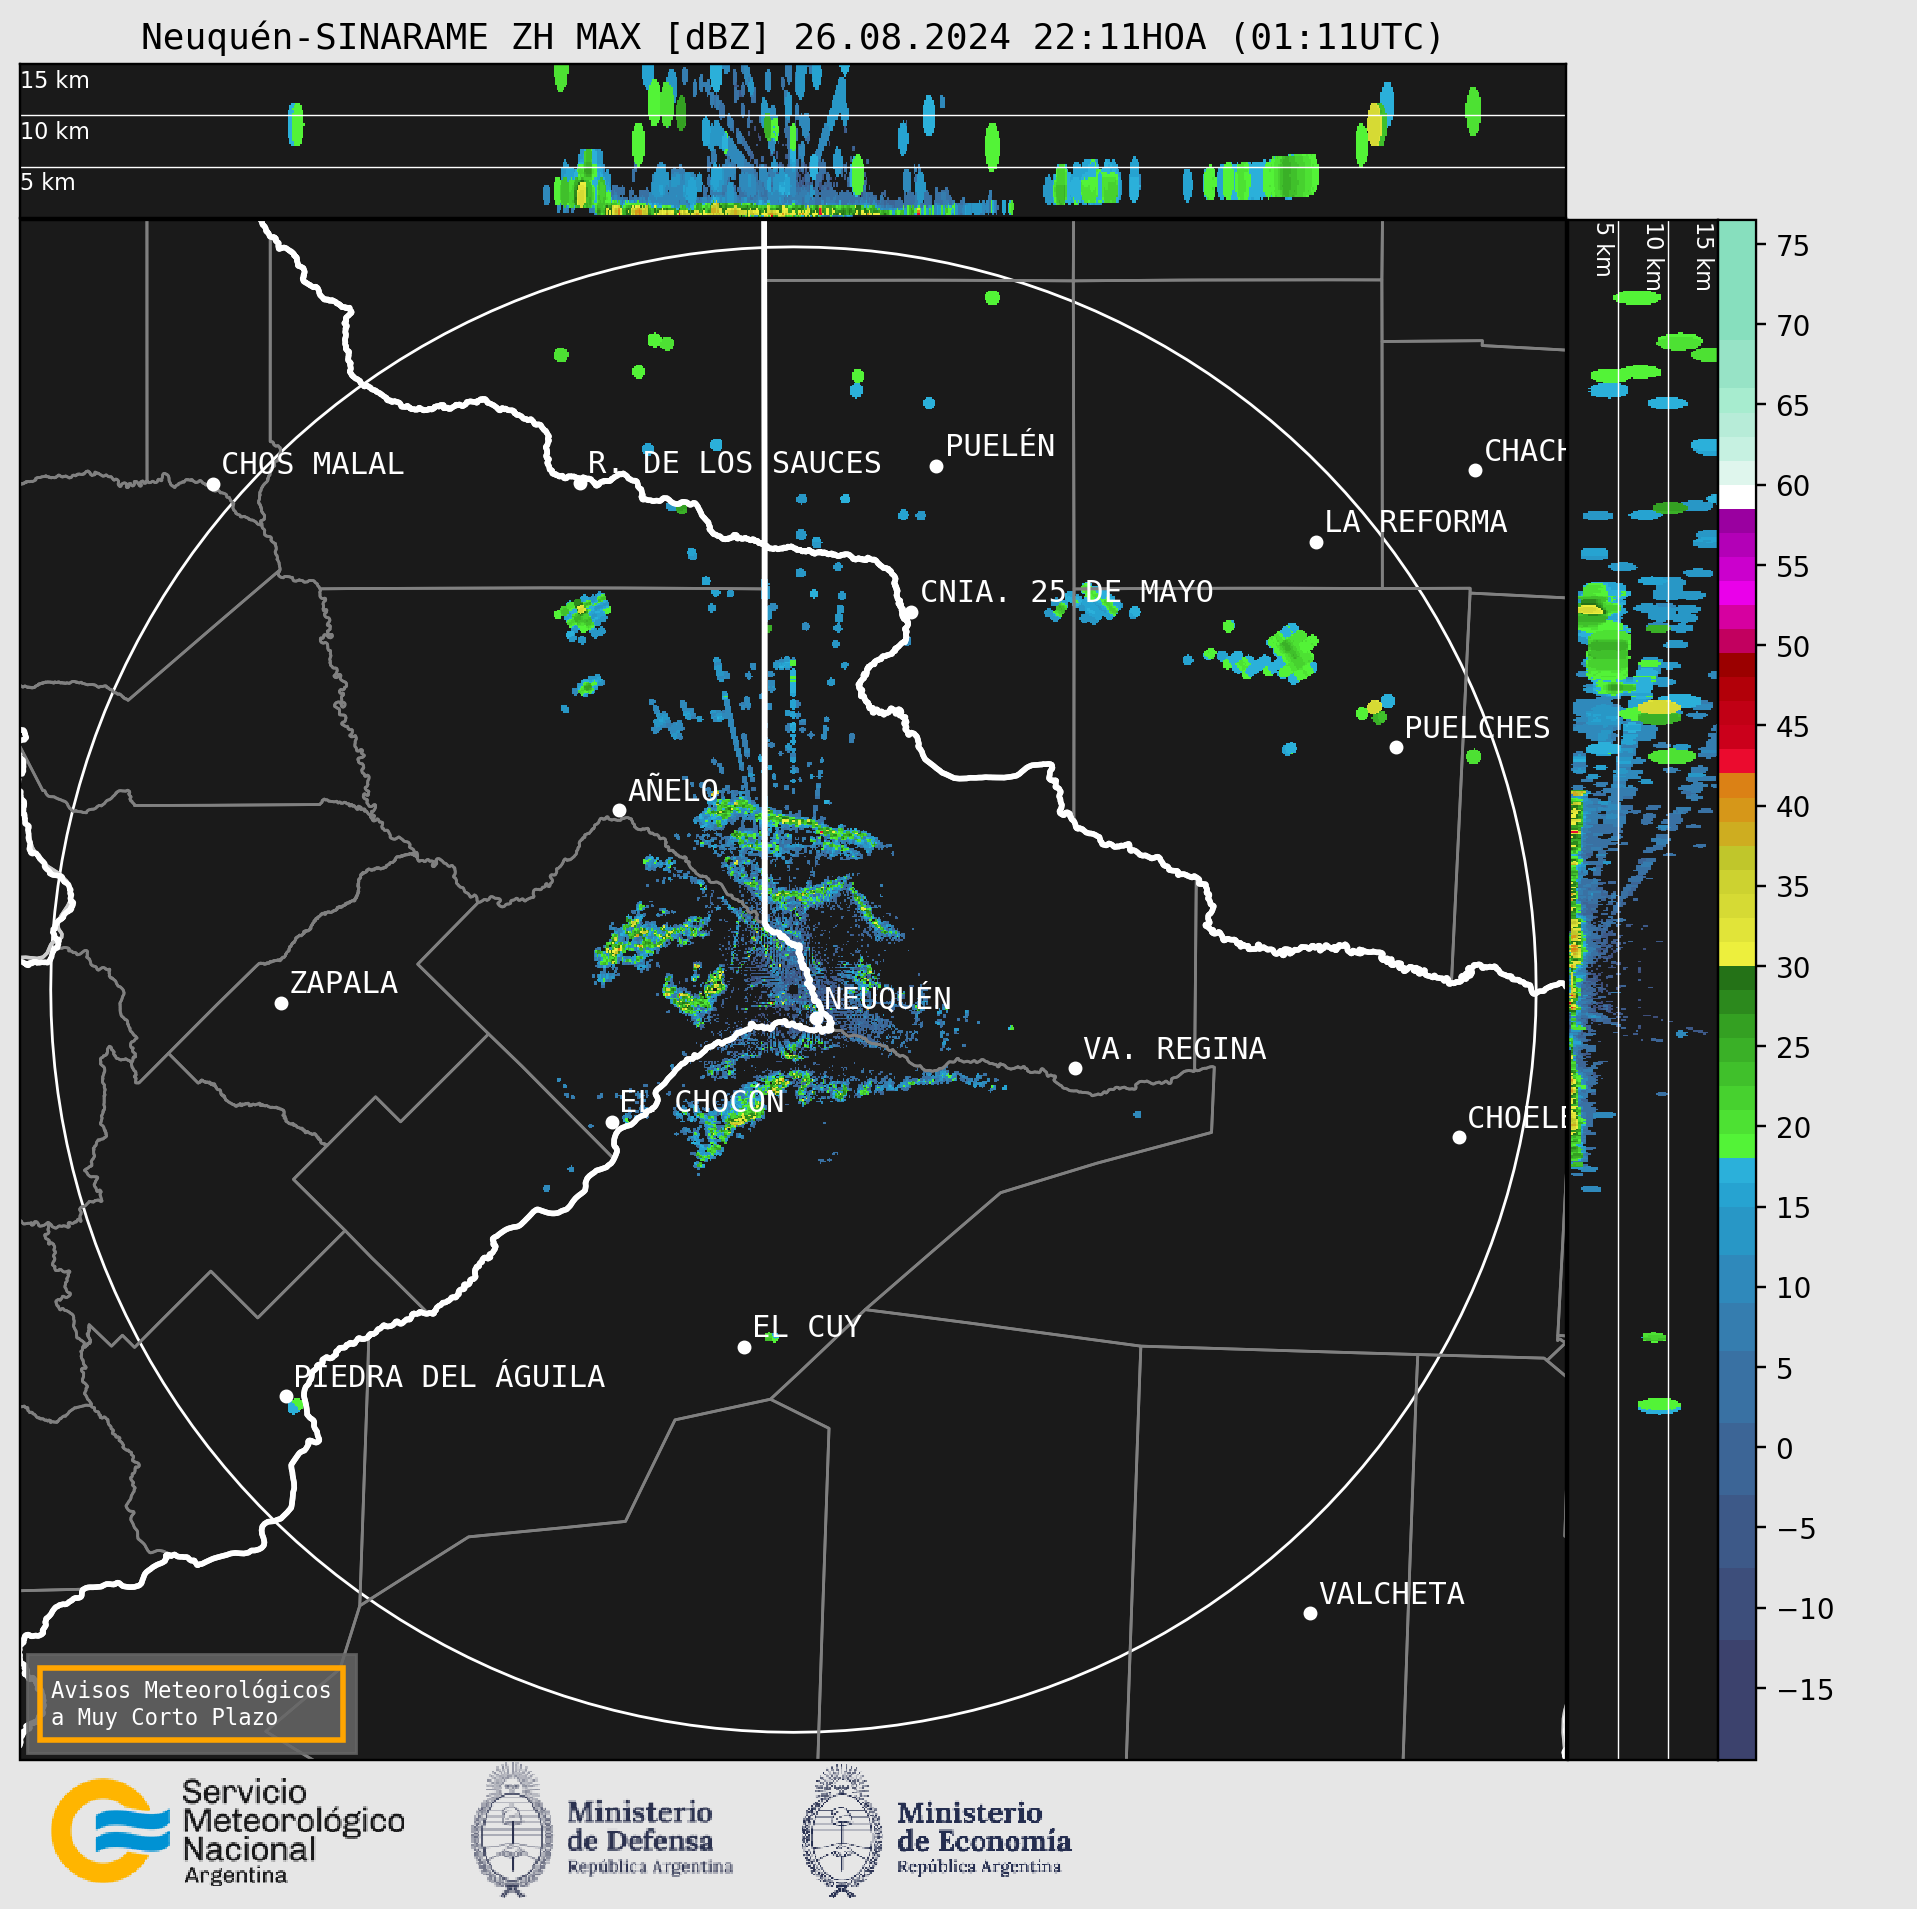This screenshot has width=1917, height=1909.
Task: Click the R. DE LOS SAUCES label
Action: (734, 463)
